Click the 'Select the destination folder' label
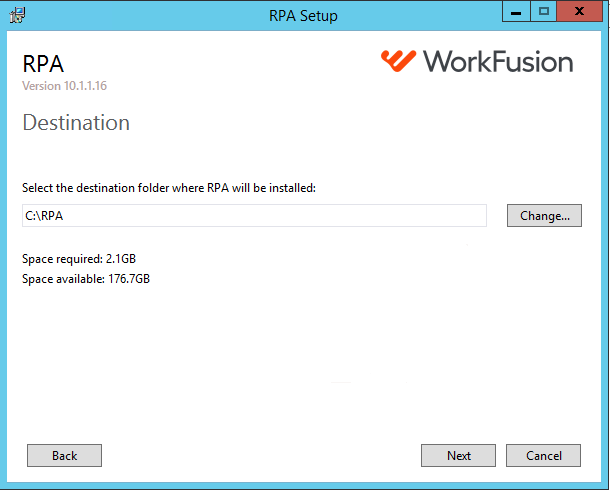Screen dimensions: 610x491 click(x=169, y=188)
